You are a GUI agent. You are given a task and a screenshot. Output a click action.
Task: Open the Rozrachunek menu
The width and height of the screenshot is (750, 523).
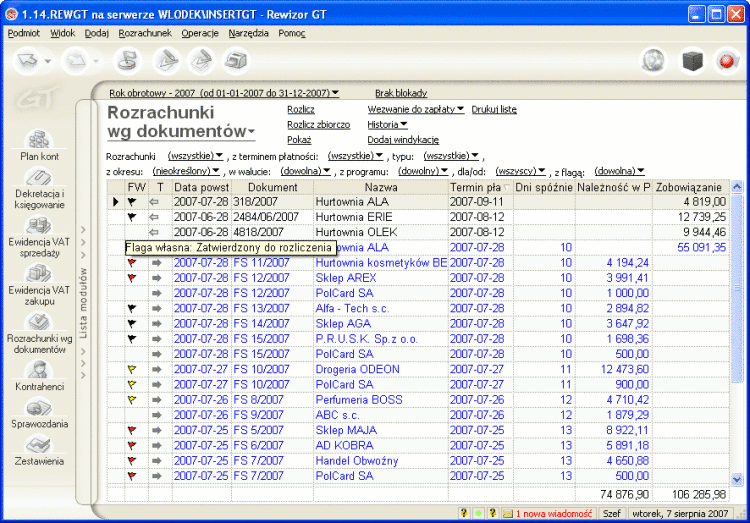pos(145,33)
